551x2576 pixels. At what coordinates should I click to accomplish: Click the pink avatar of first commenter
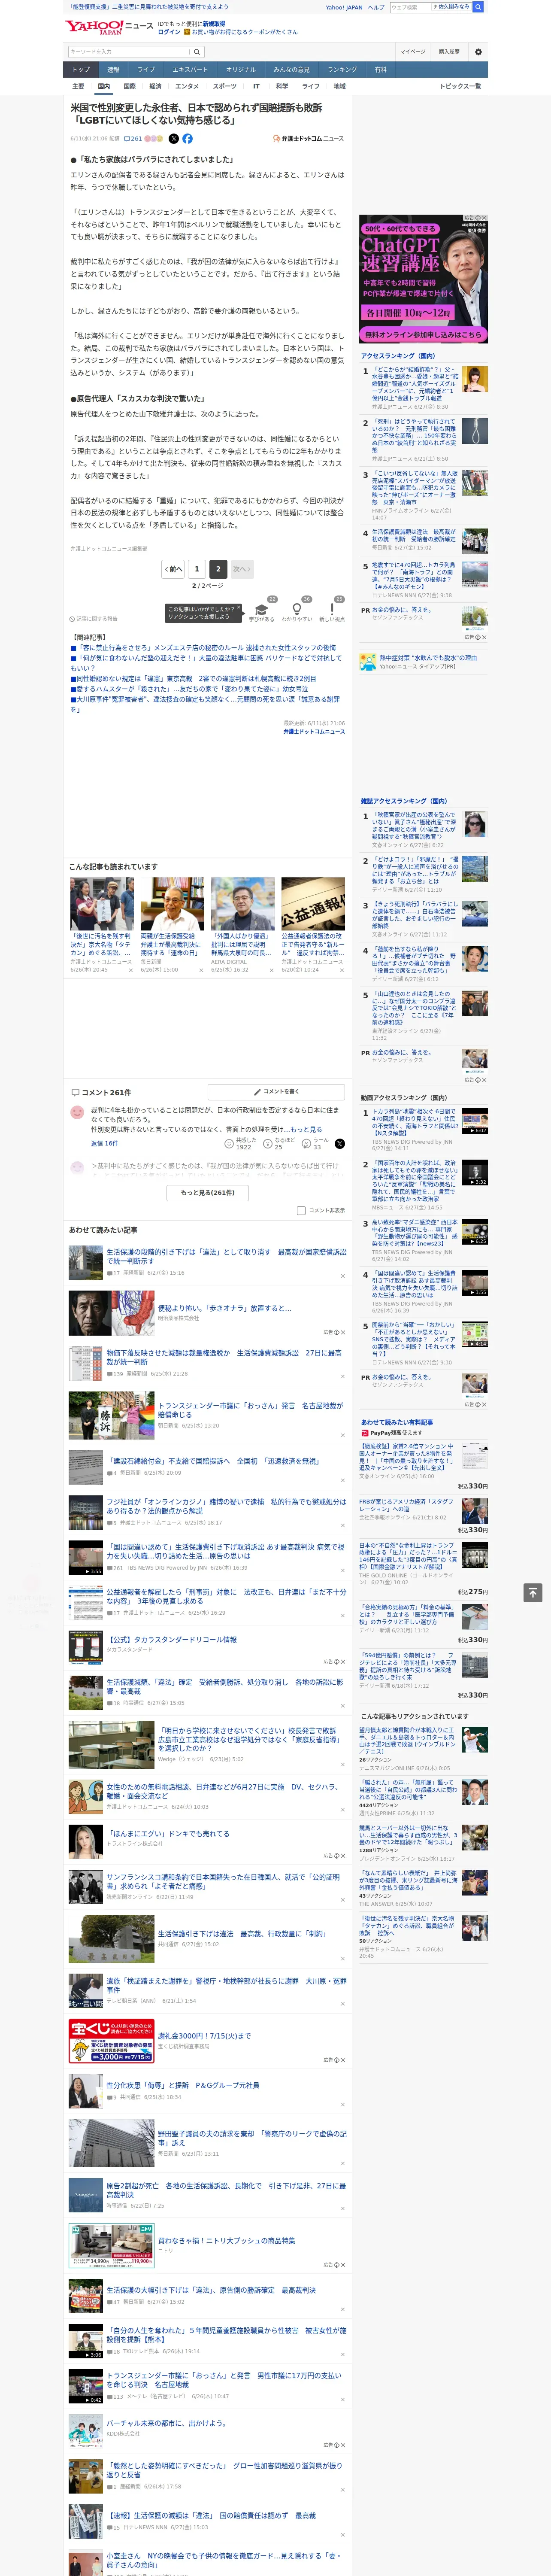[77, 1112]
